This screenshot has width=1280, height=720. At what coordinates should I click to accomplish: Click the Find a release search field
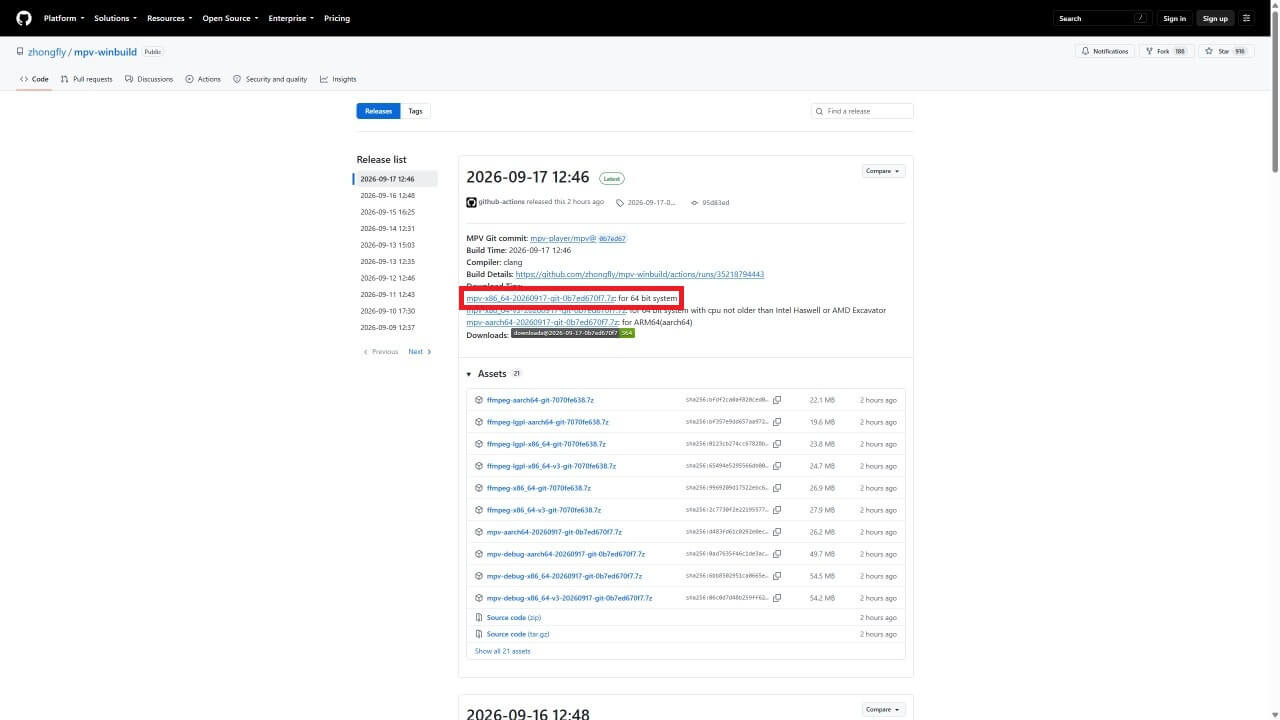coord(862,111)
